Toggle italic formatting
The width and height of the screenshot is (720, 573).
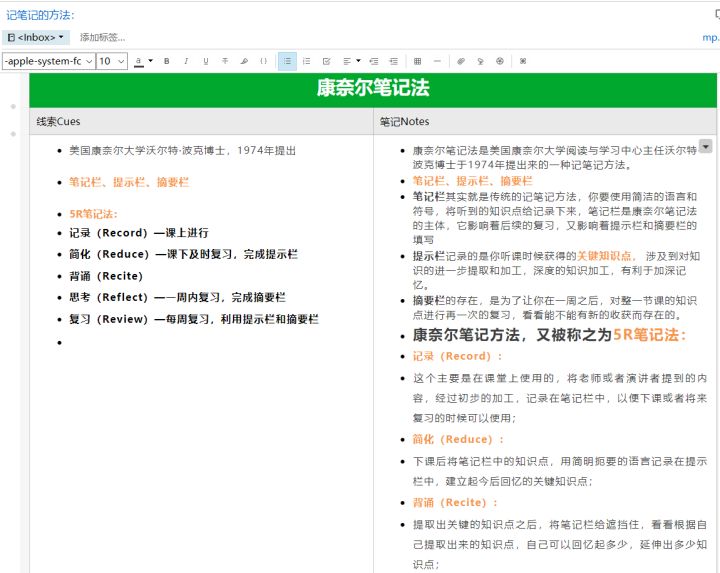click(186, 61)
